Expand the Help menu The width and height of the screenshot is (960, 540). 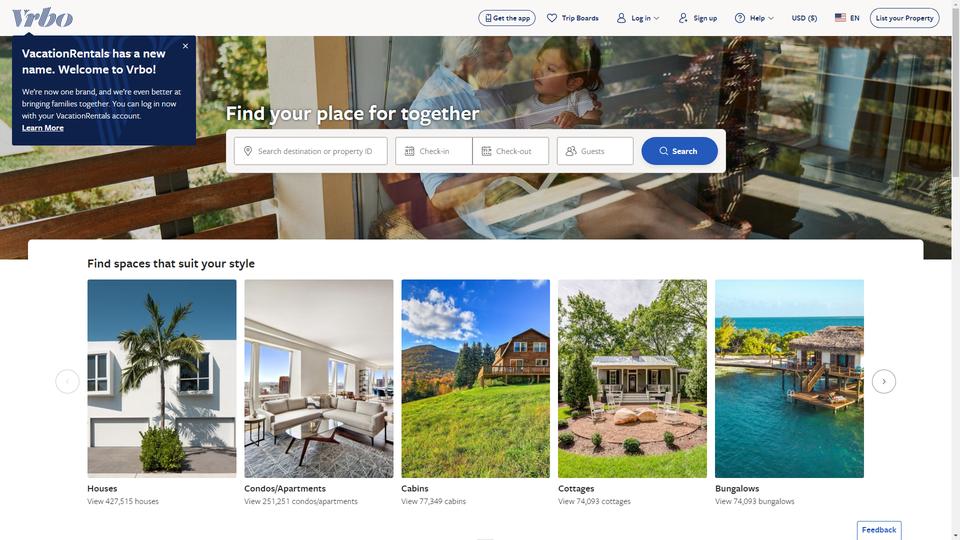(754, 18)
